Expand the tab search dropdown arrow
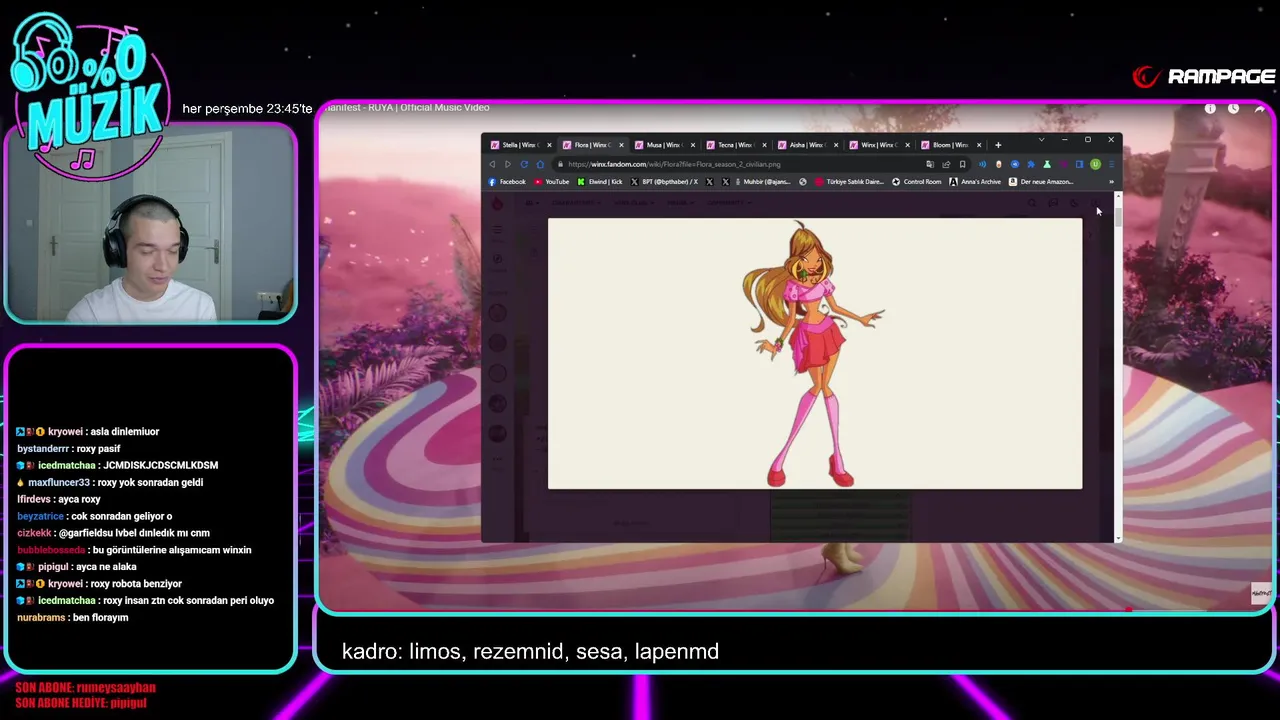 1041,139
